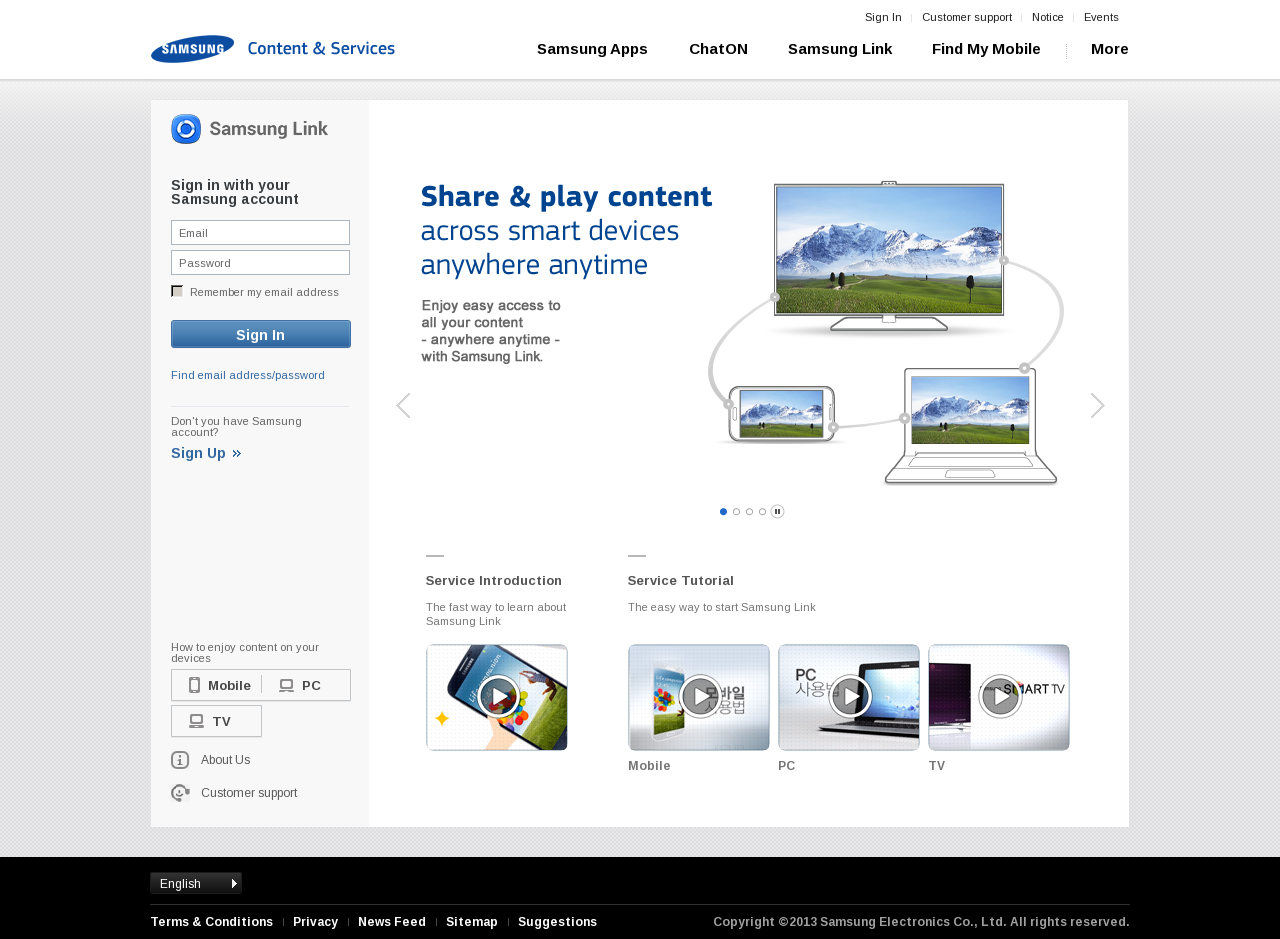
Task: Open News Feed footer link
Action: point(392,922)
